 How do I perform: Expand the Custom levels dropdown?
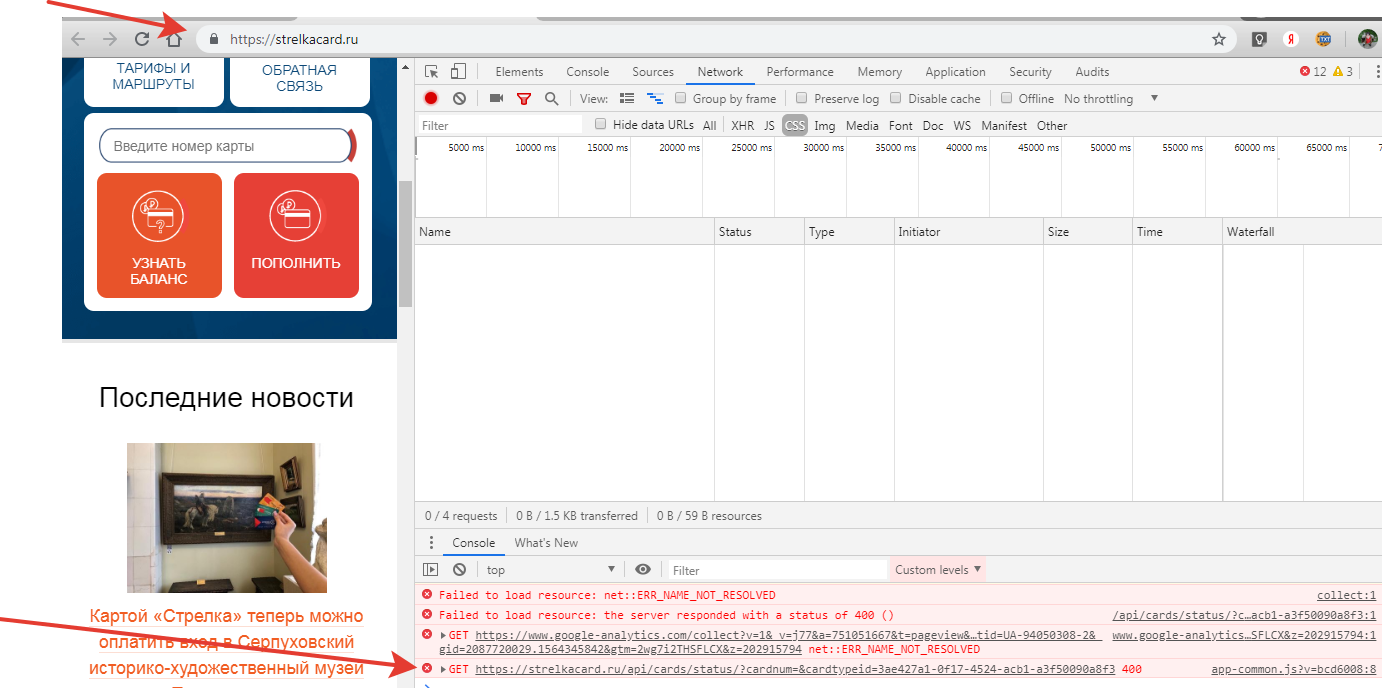[937, 569]
